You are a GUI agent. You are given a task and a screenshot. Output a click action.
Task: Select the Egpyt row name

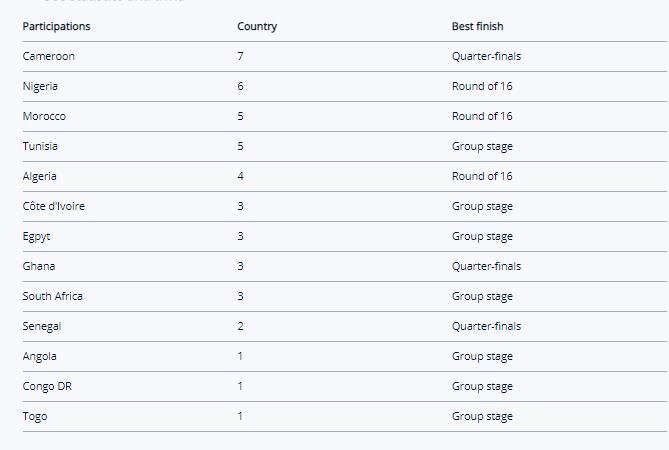coord(37,236)
